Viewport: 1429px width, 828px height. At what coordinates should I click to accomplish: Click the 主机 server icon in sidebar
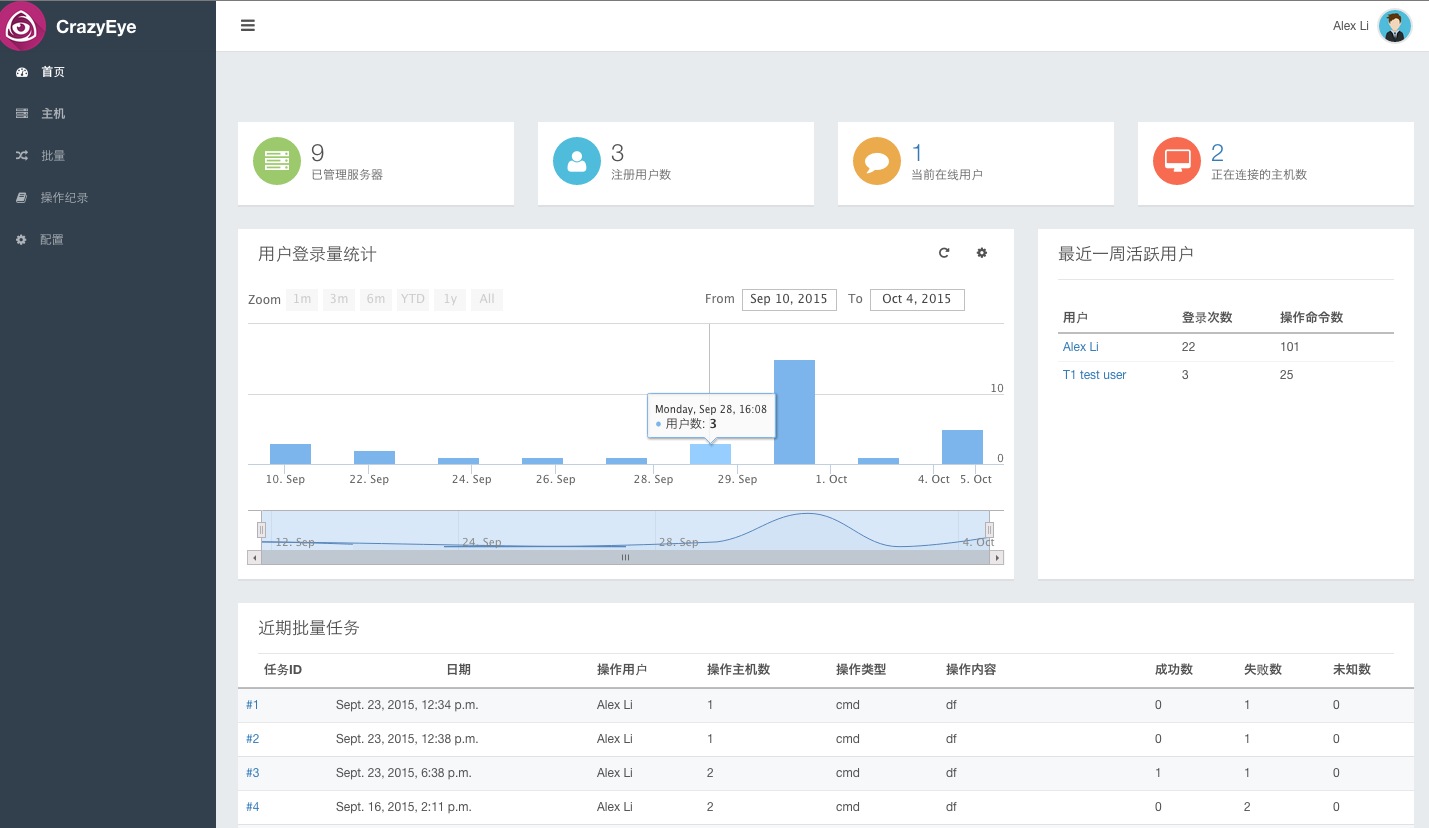click(x=22, y=114)
